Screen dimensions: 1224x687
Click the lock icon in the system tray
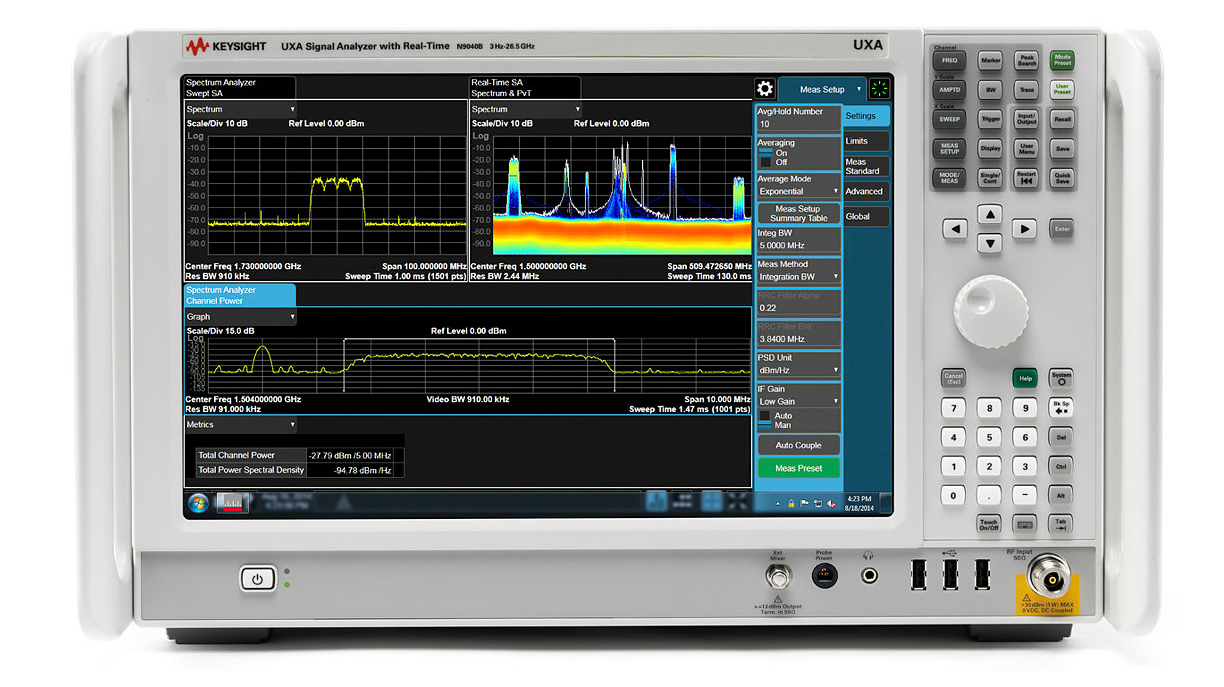pyautogui.click(x=792, y=503)
